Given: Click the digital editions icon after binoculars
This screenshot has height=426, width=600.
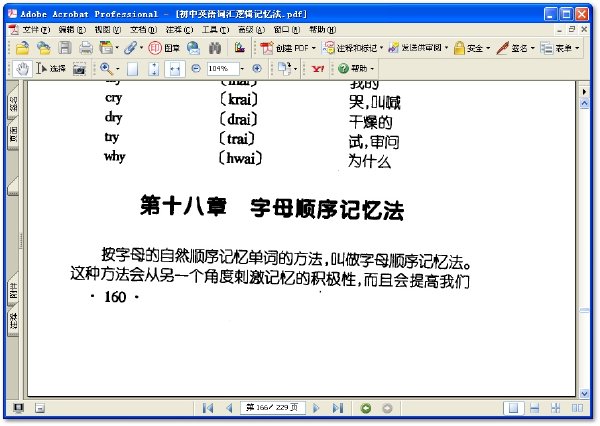Looking at the screenshot, I should pos(240,48).
